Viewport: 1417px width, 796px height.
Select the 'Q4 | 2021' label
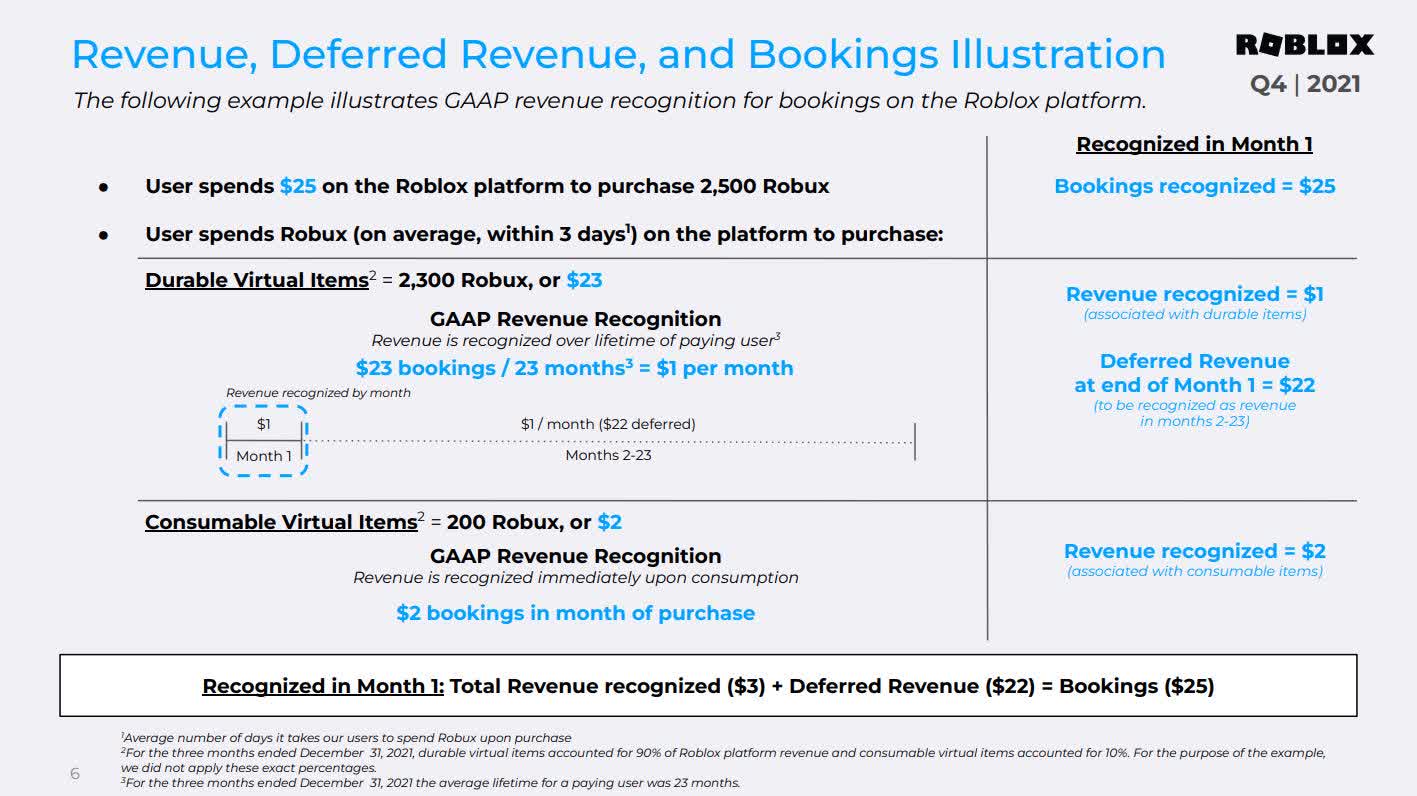[x=1306, y=84]
